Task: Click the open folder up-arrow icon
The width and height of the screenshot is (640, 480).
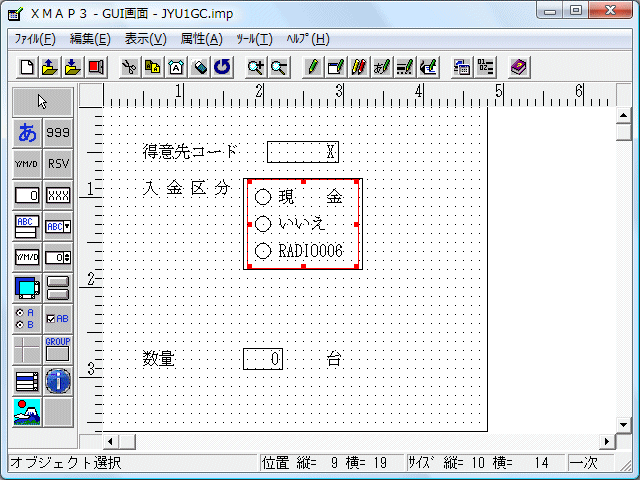Action: tap(50, 67)
